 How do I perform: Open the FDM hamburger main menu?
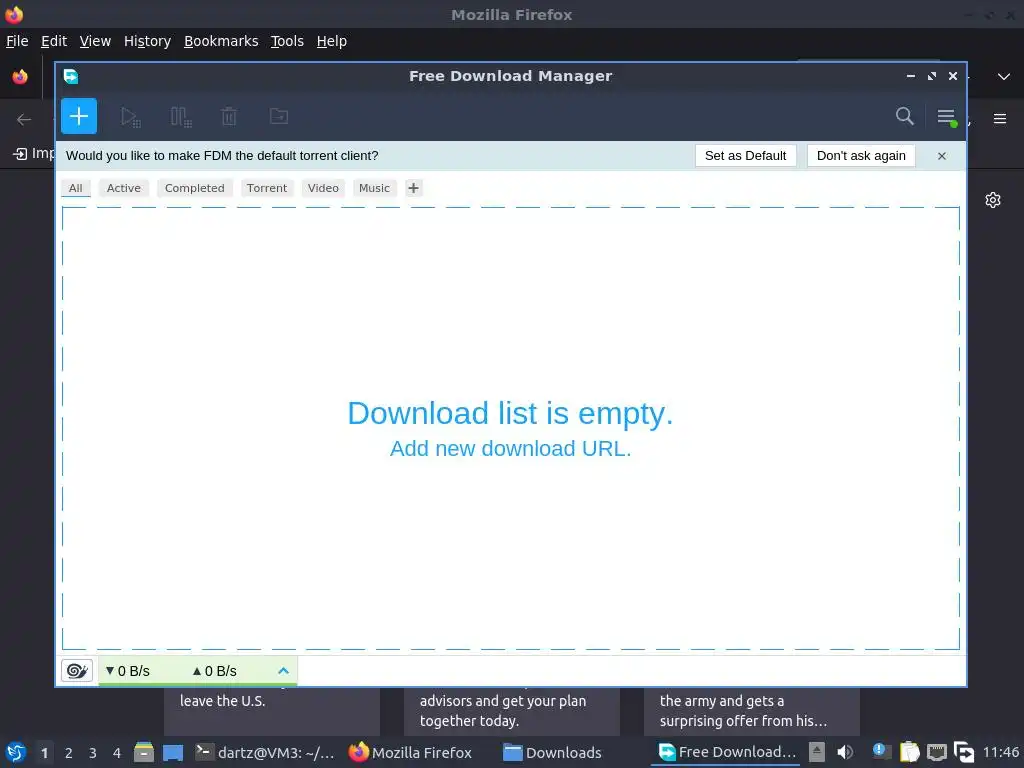pyautogui.click(x=946, y=117)
